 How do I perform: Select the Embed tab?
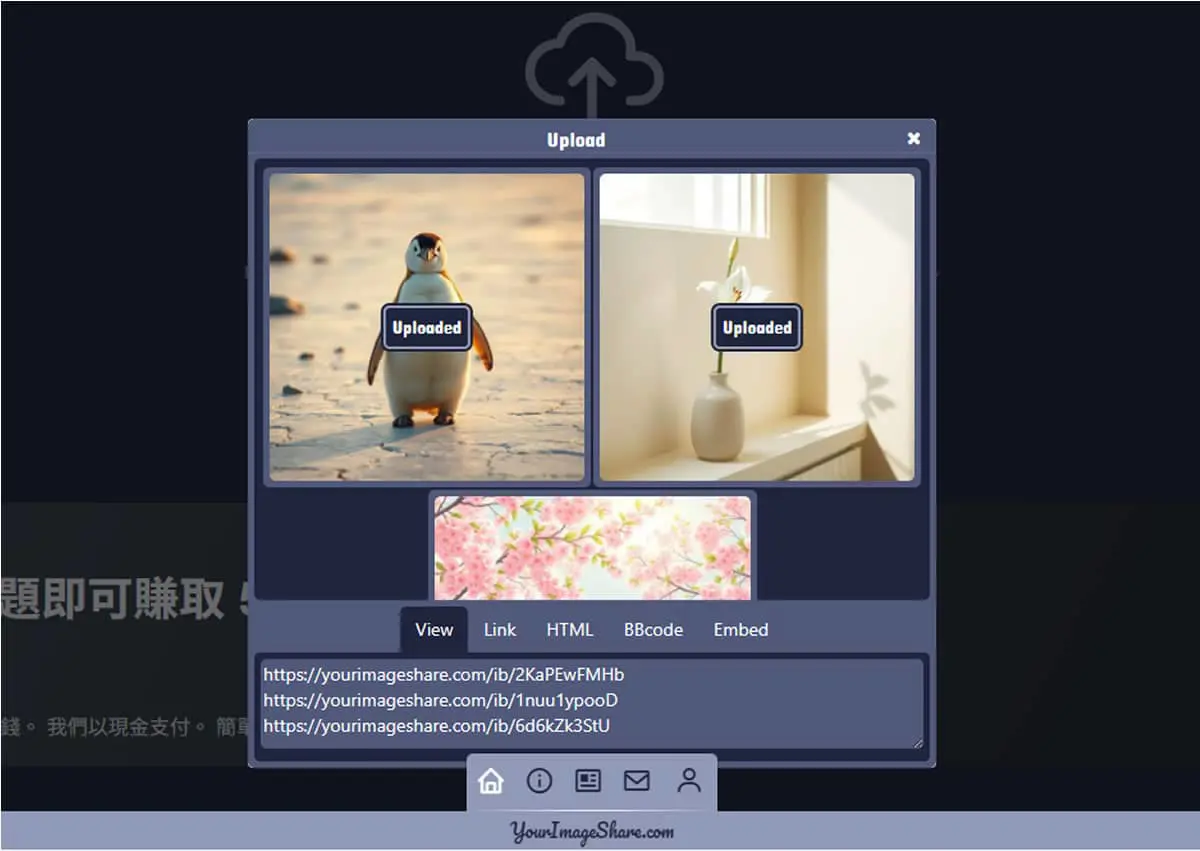pos(741,630)
